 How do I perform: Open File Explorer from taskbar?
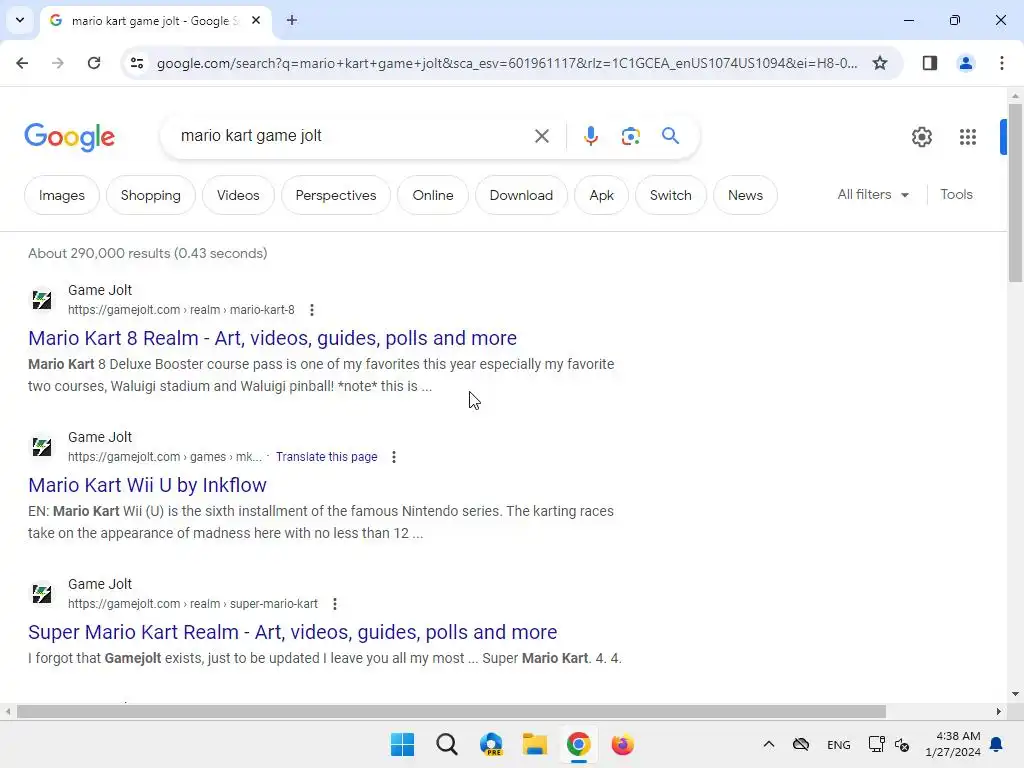coord(535,744)
